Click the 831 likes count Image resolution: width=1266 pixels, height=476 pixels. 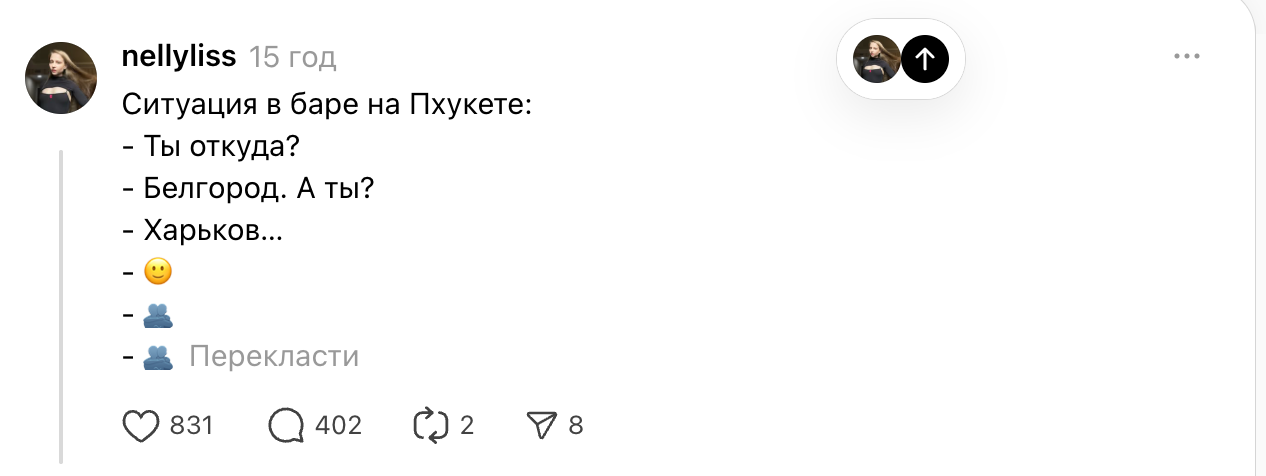tap(191, 426)
